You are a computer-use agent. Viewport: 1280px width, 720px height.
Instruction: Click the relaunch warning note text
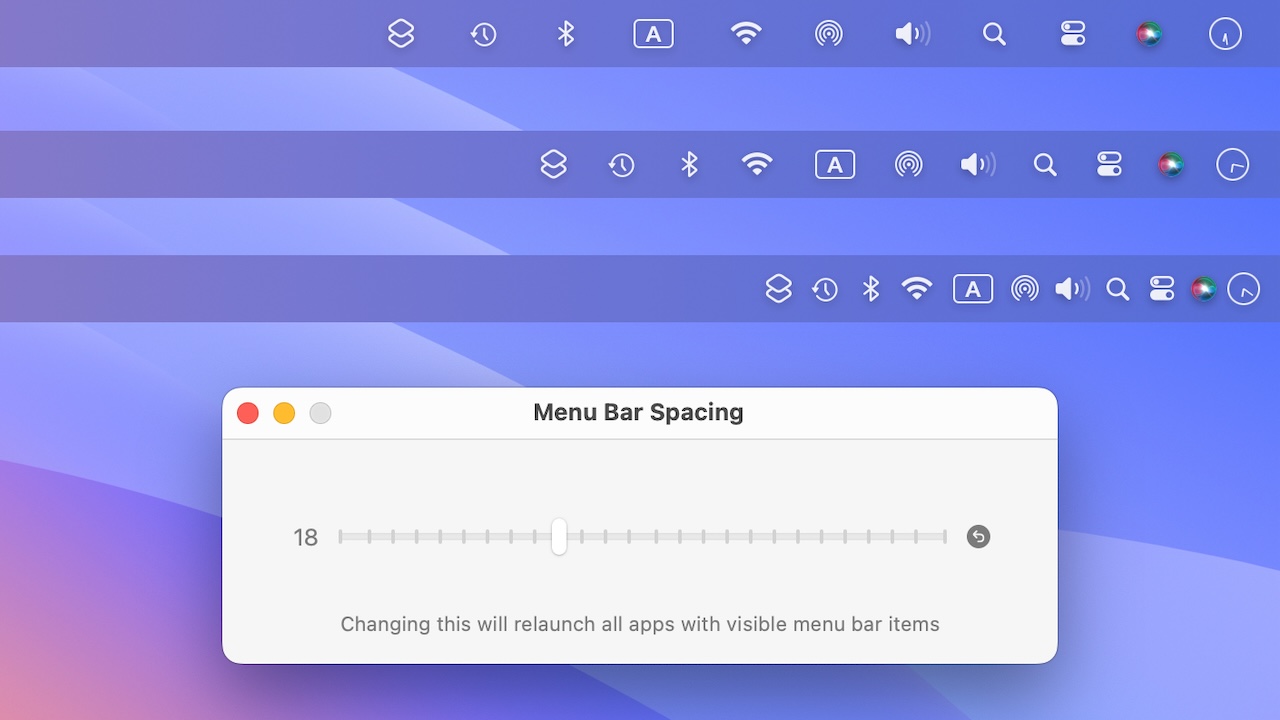click(x=640, y=625)
